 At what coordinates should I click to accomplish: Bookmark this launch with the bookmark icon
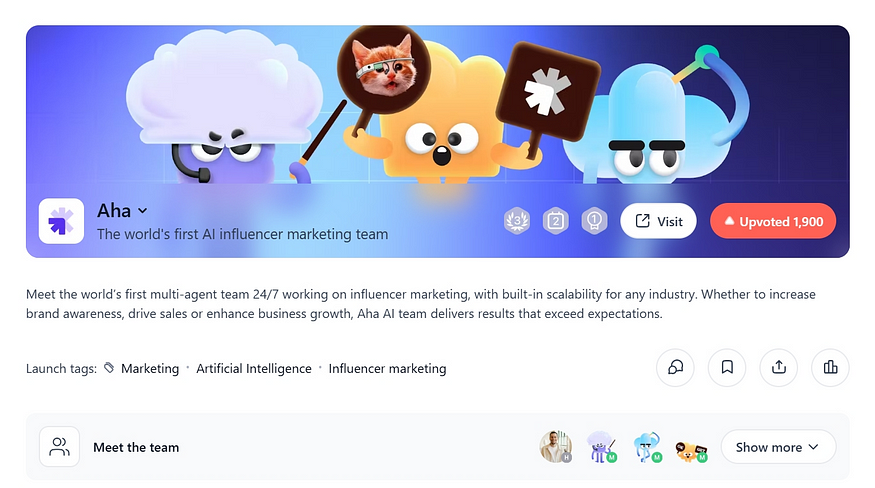727,367
